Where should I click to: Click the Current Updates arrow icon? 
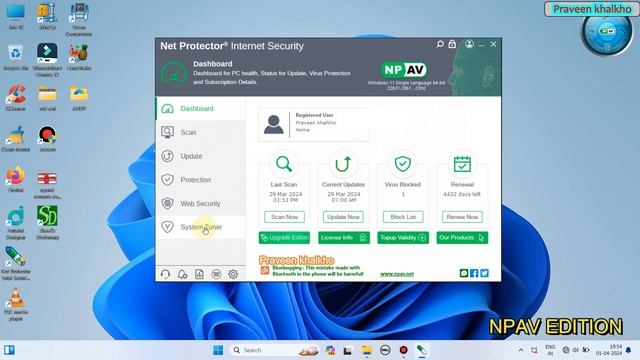tap(343, 164)
